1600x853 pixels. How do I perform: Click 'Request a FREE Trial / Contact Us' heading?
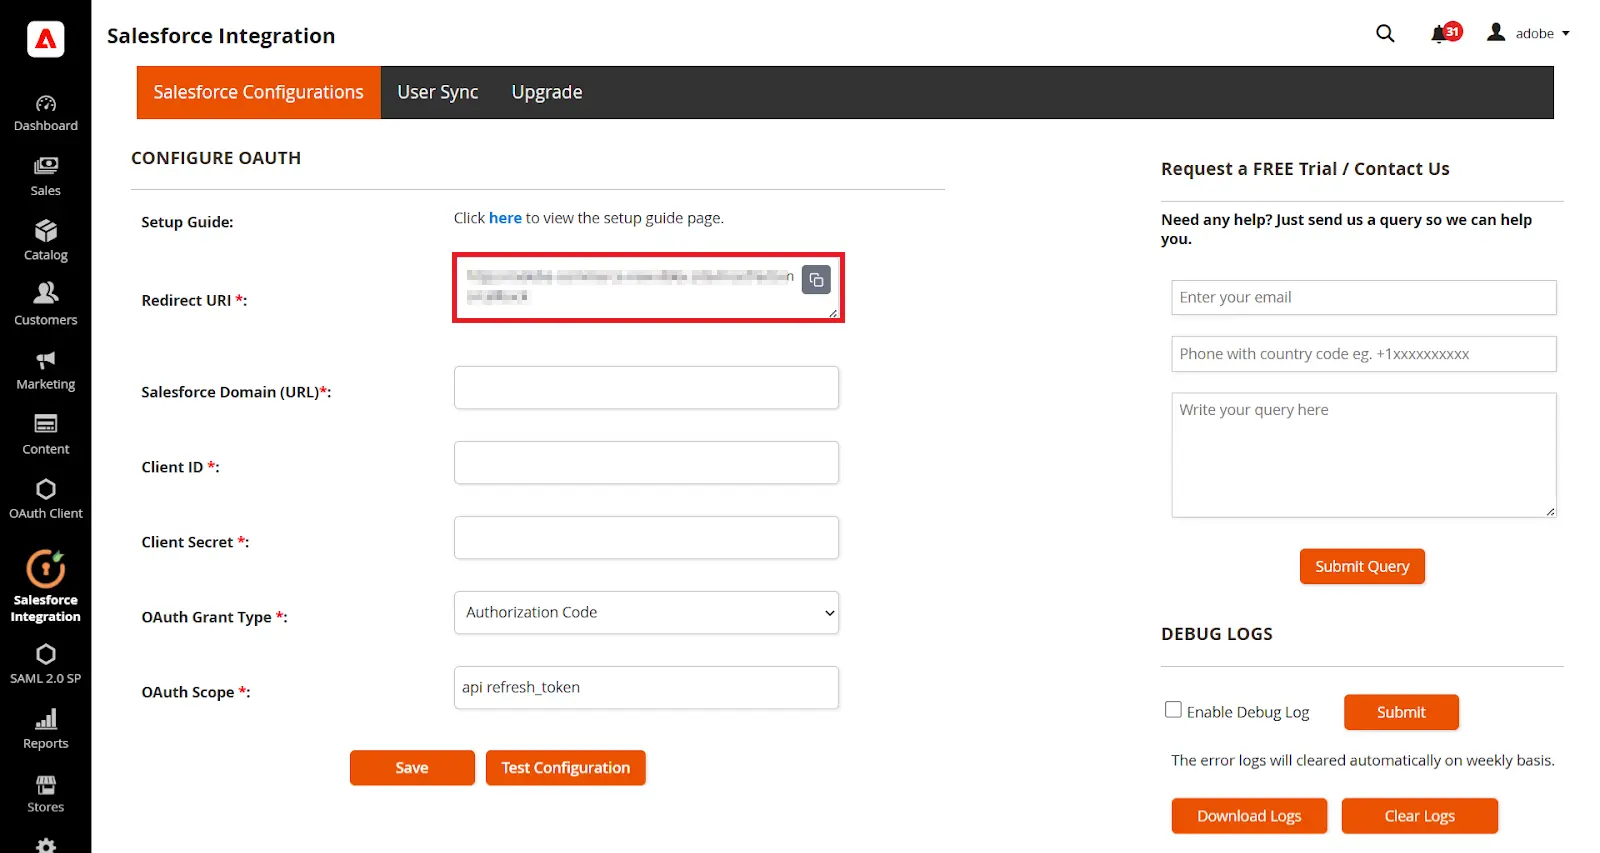click(x=1305, y=169)
